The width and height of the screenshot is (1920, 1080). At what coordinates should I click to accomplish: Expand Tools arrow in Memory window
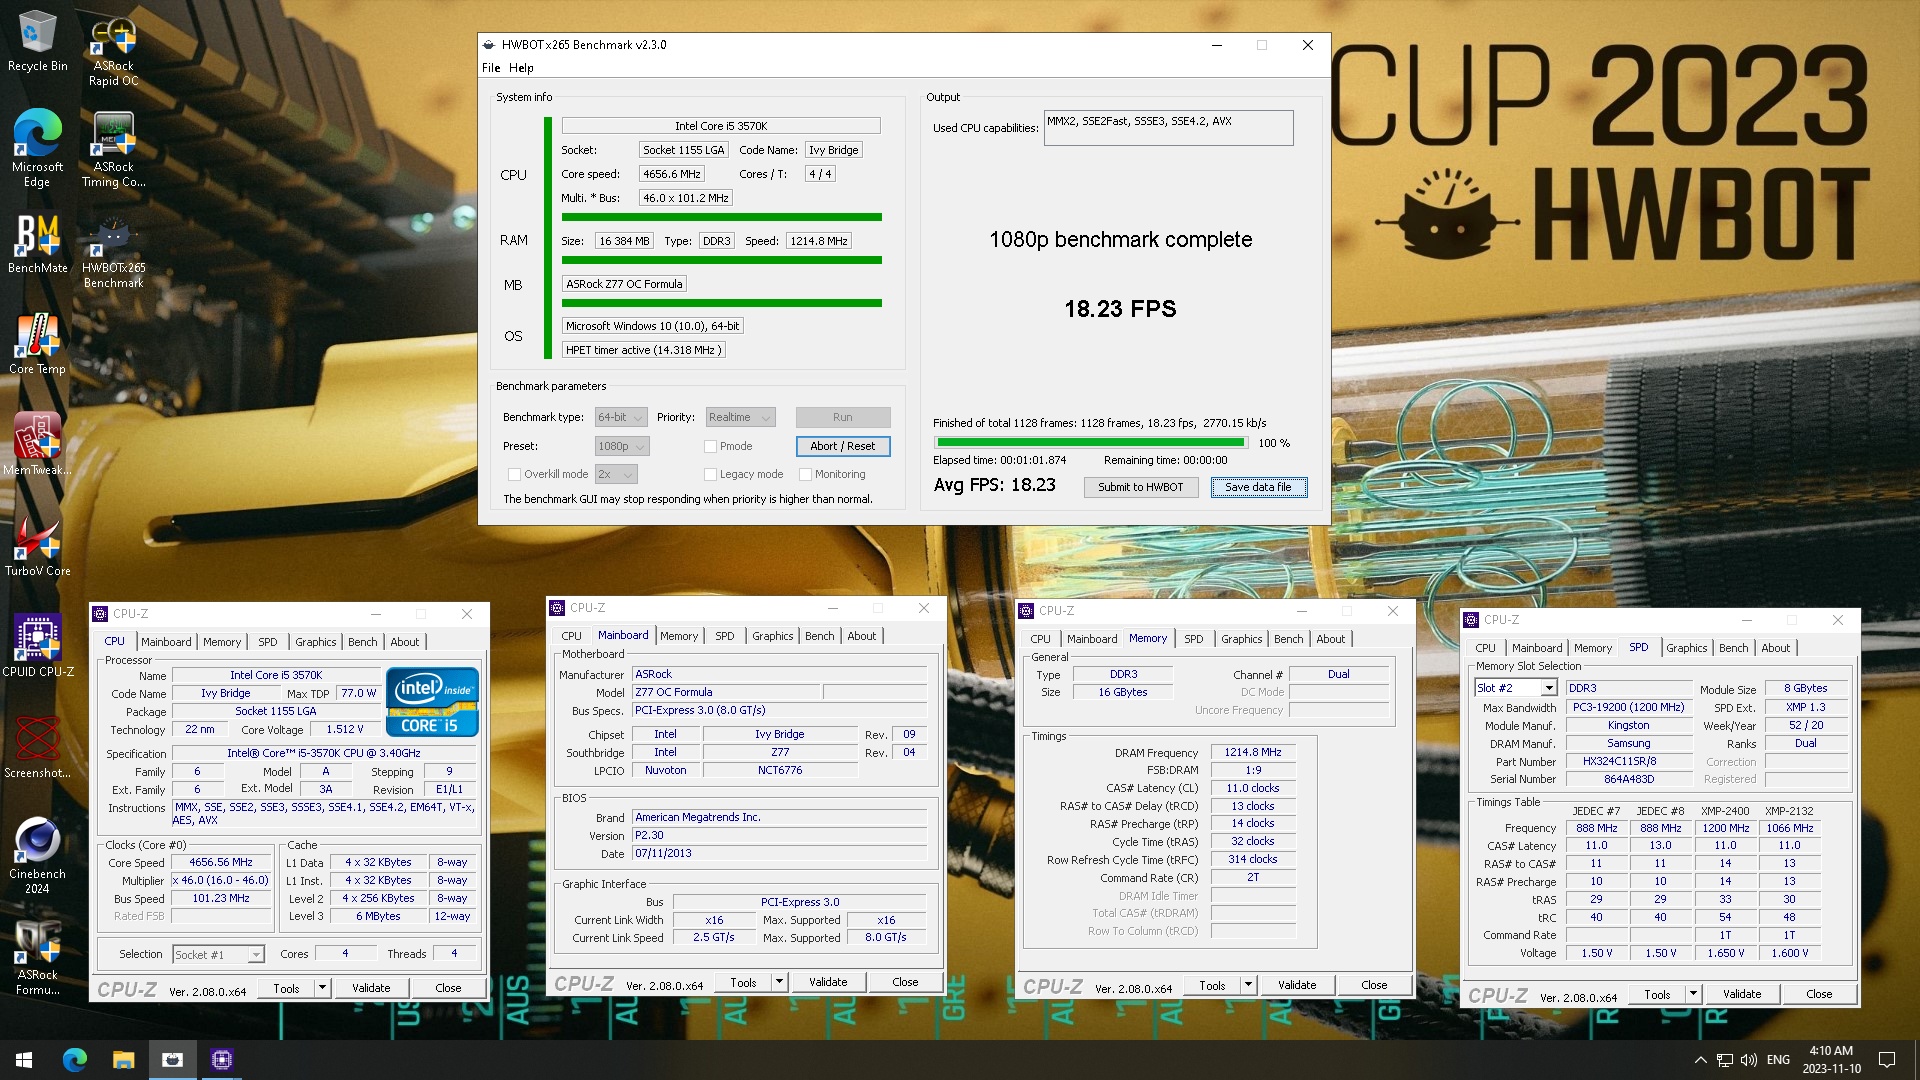(1248, 985)
